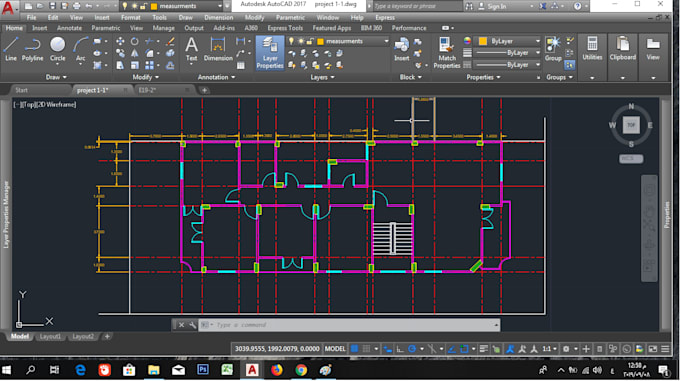Click the Rotate tool icon
Viewport: 680px width, 381px height.
tap(135, 41)
